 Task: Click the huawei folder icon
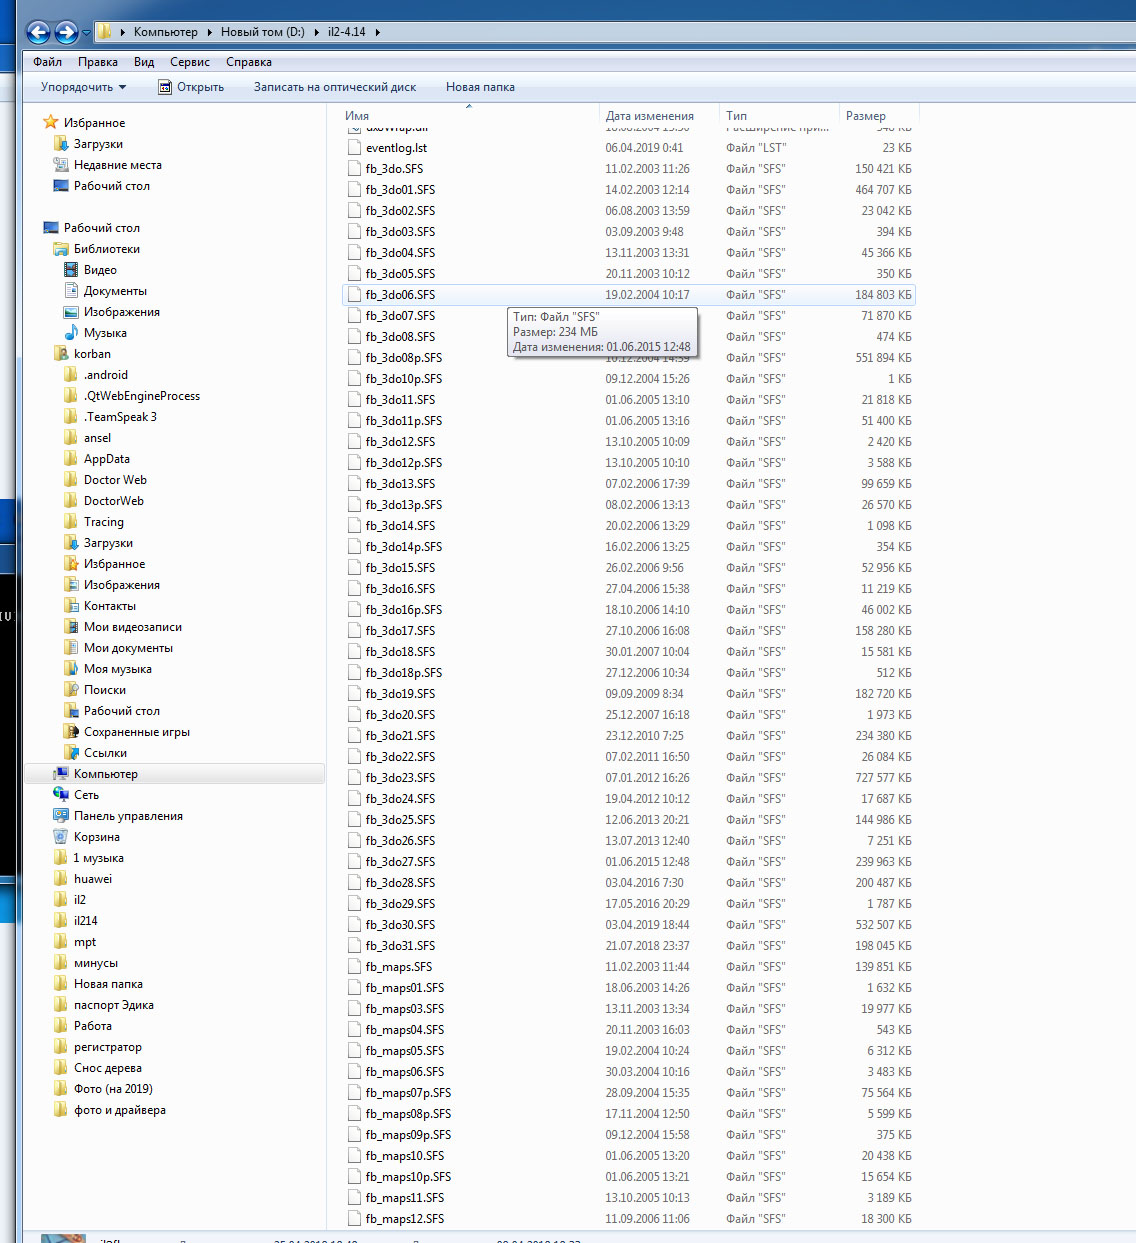click(x=61, y=879)
